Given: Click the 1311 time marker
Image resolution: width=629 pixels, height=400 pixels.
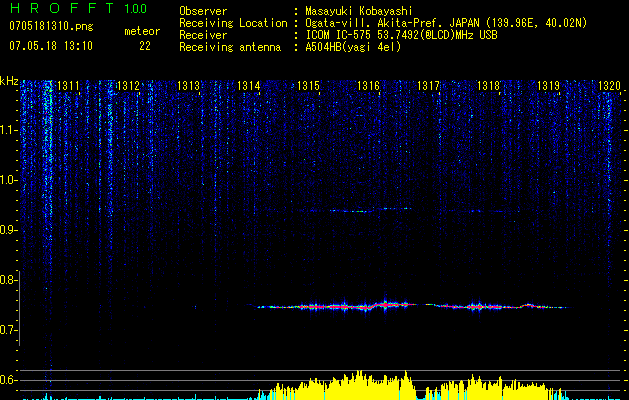Looking at the screenshot, I should point(70,87).
